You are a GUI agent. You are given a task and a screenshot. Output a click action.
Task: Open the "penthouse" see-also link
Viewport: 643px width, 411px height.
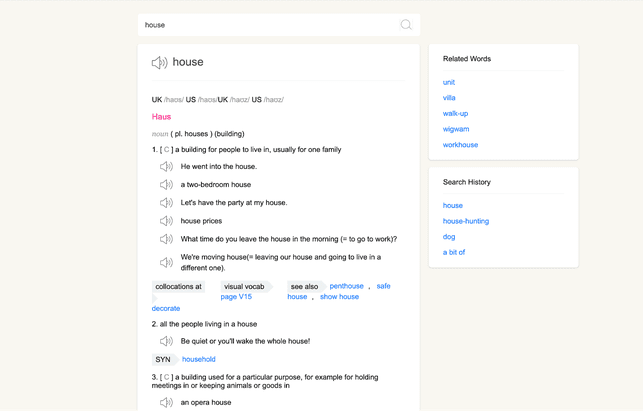[346, 286]
